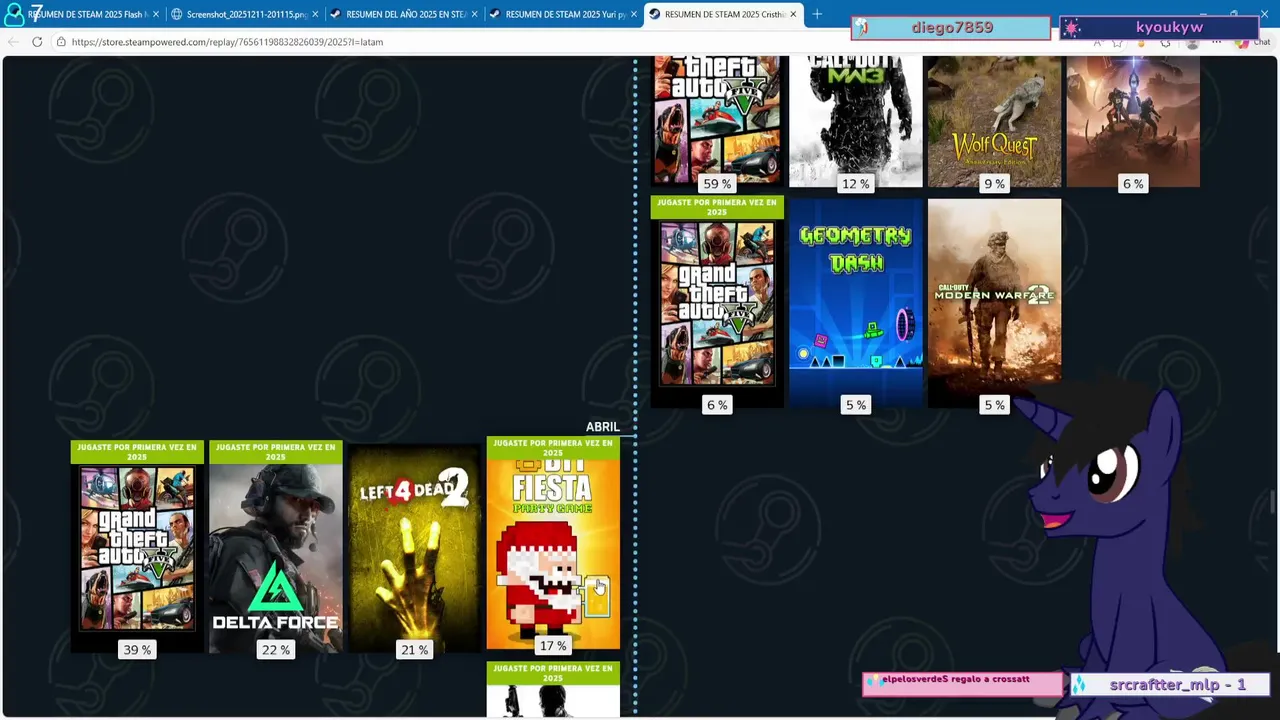Select the 'RESUMEN DE STEAM 2025 Cristhian' tab

(723, 14)
